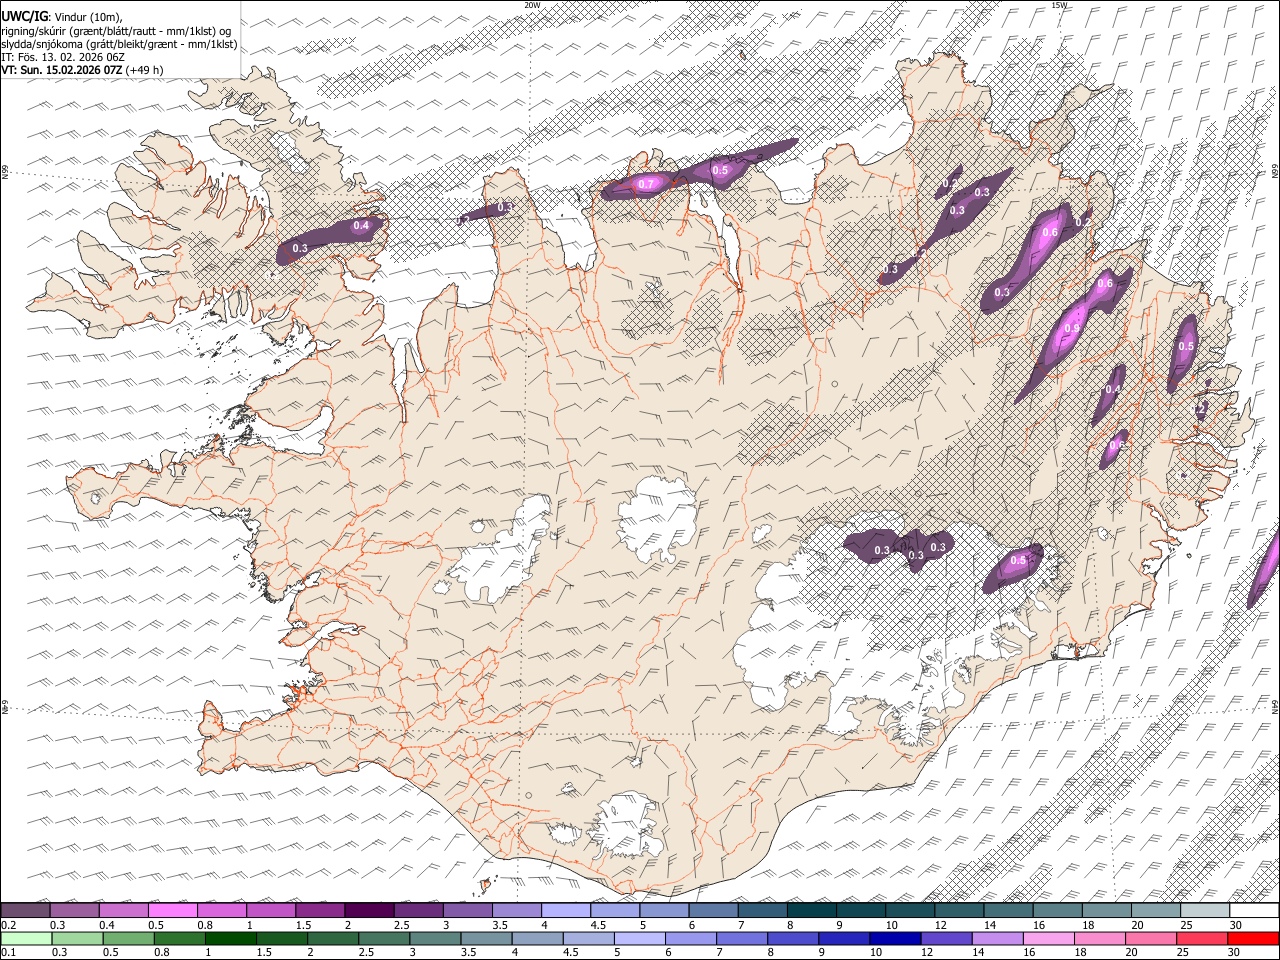Image resolution: width=1280 pixels, height=960 pixels.
Task: Select the 'IT: Fös. 13. 02. 2026 06Z' line
Action: coord(63,57)
